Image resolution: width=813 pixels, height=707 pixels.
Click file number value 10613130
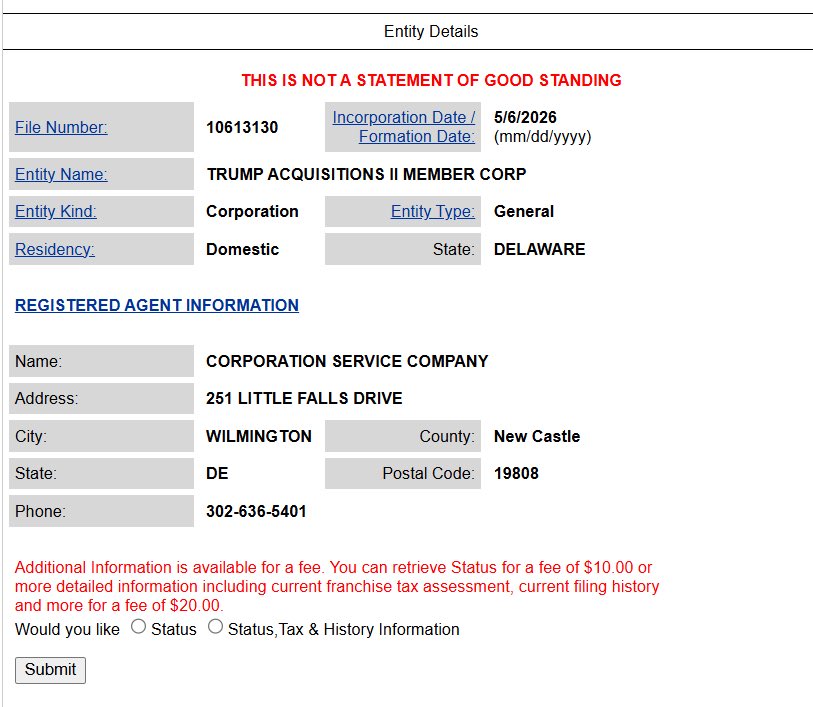tap(242, 127)
